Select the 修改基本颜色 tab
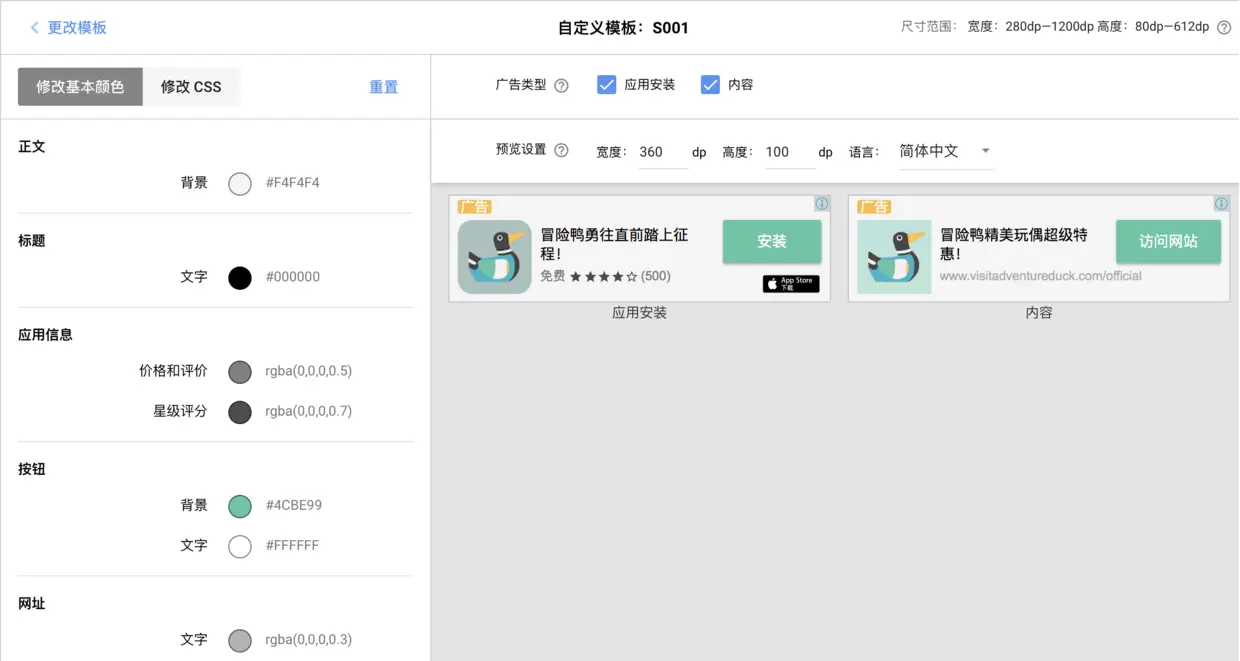The height and width of the screenshot is (661, 1240). [x=80, y=86]
